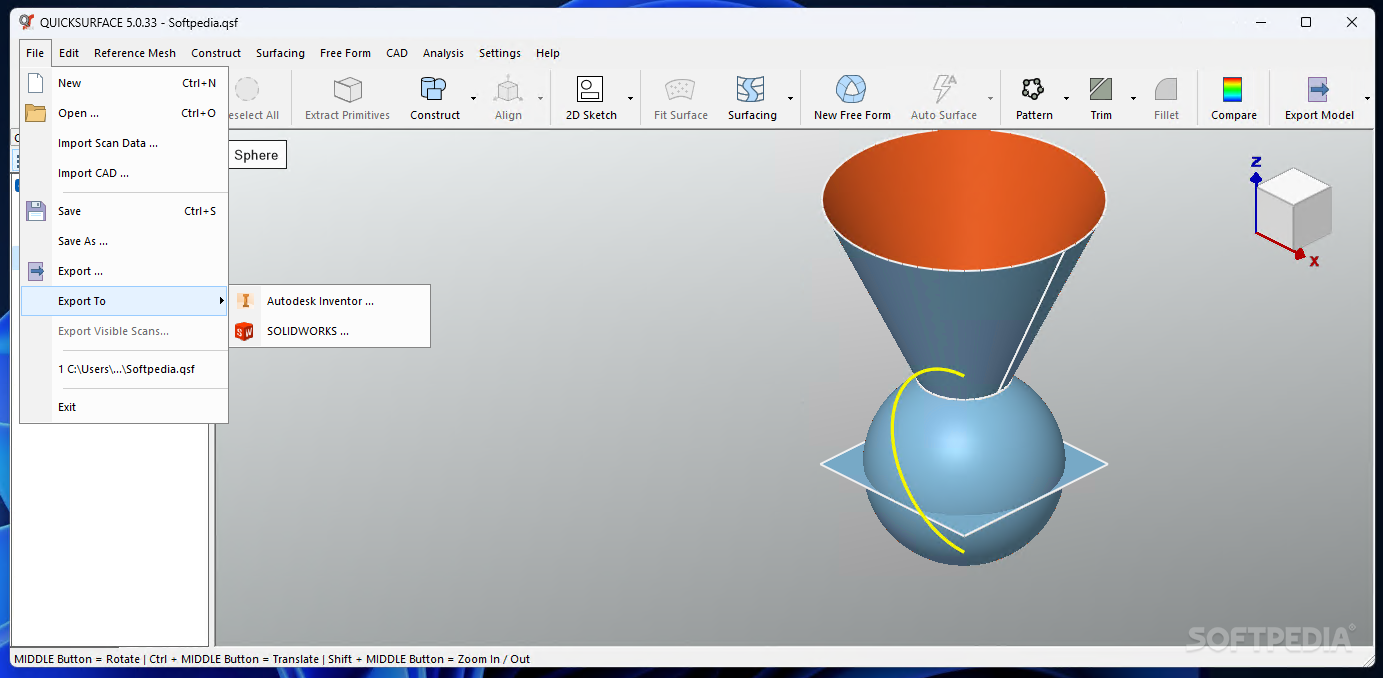The image size is (1383, 678).
Task: Click the Export Model icon
Action: coord(1319,90)
